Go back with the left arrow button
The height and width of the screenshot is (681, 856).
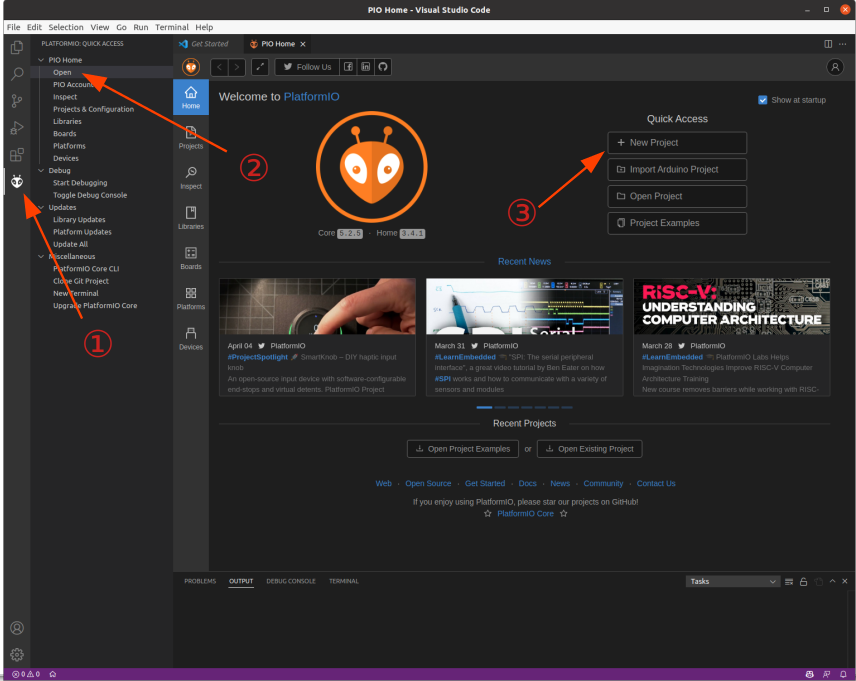pyautogui.click(x=219, y=67)
